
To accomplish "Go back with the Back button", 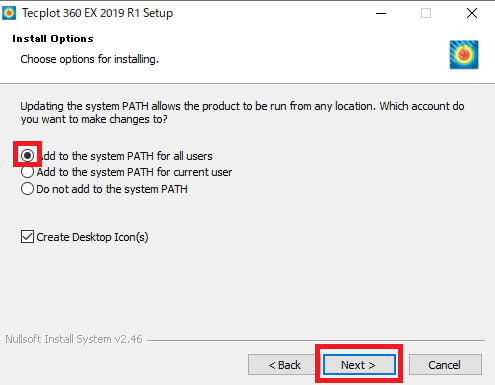I will pyautogui.click(x=284, y=365).
